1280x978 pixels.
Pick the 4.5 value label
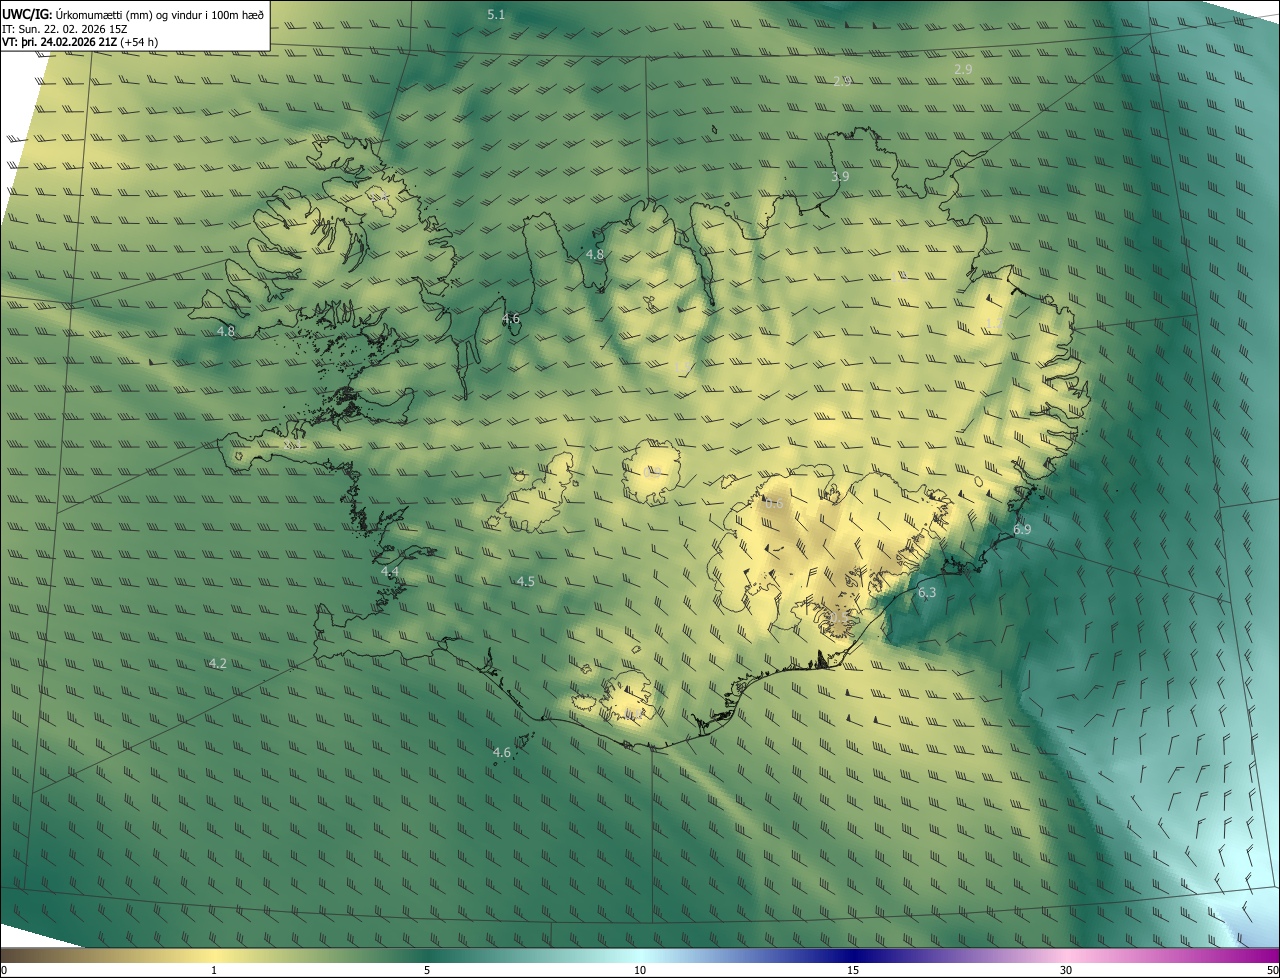[x=525, y=581]
